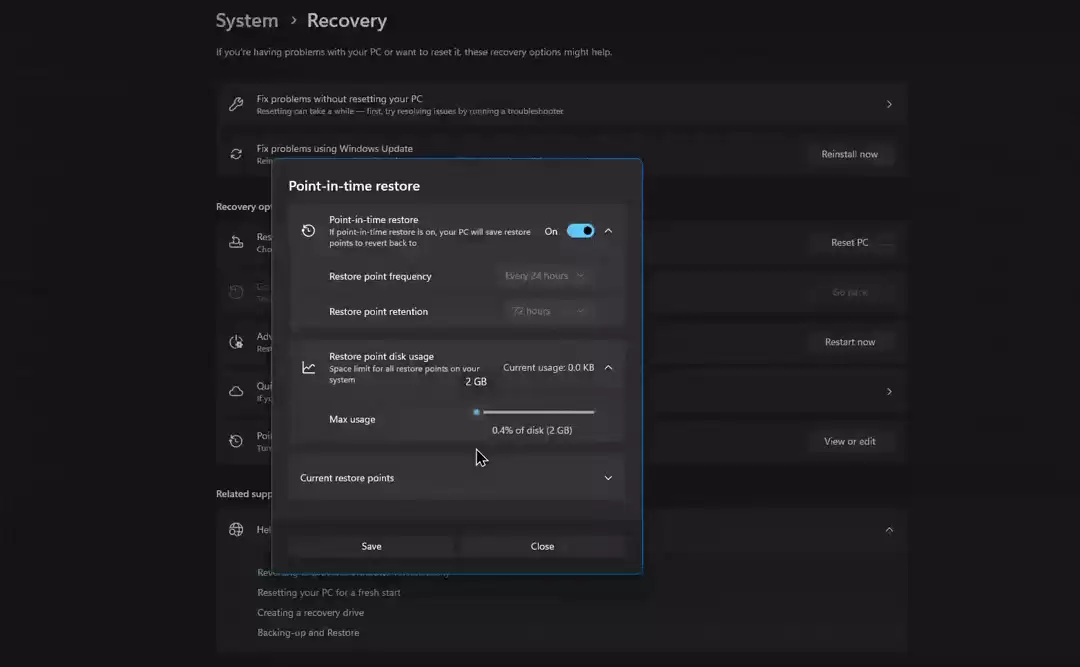Image resolution: width=1080 pixels, height=667 pixels.
Task: Collapse the Help section chevron
Action: click(889, 529)
